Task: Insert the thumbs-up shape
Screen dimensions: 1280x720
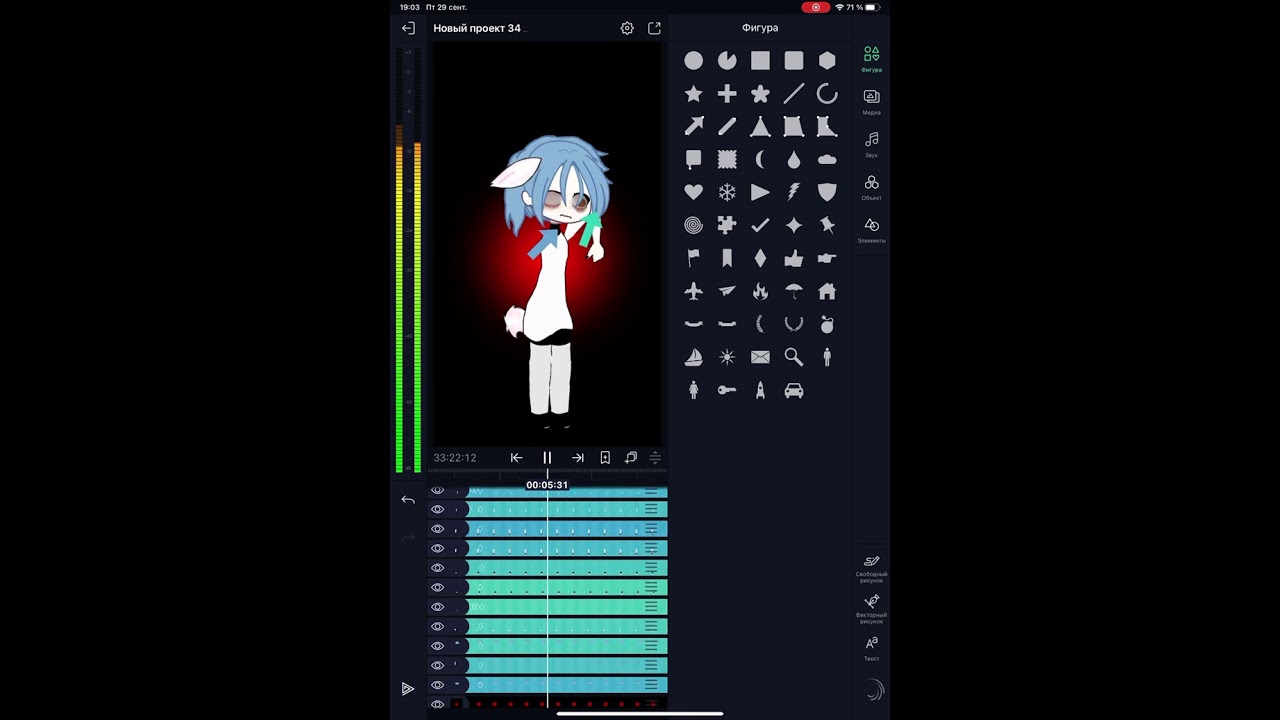Action: point(794,258)
